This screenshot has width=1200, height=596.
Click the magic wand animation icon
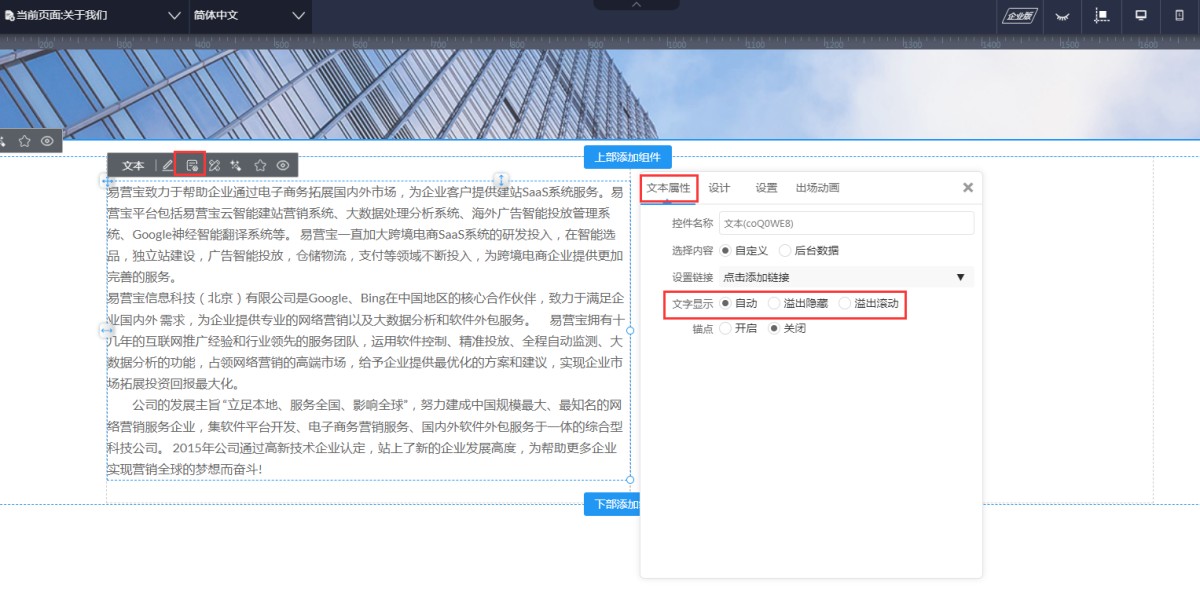click(236, 165)
